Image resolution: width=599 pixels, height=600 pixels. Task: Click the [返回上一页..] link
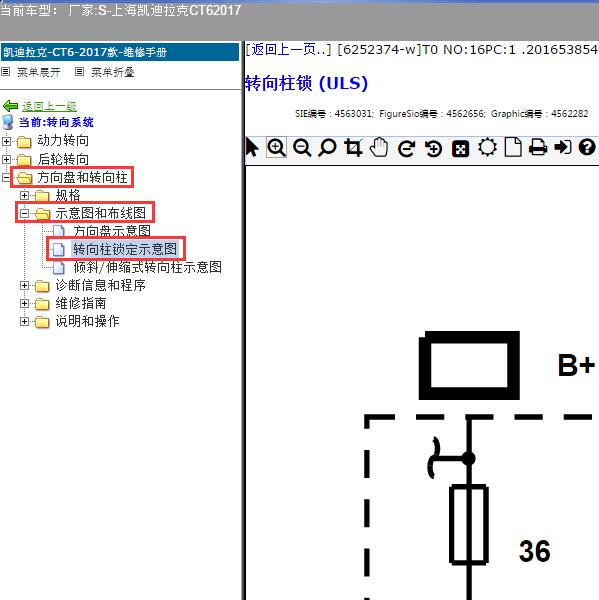coord(288,49)
